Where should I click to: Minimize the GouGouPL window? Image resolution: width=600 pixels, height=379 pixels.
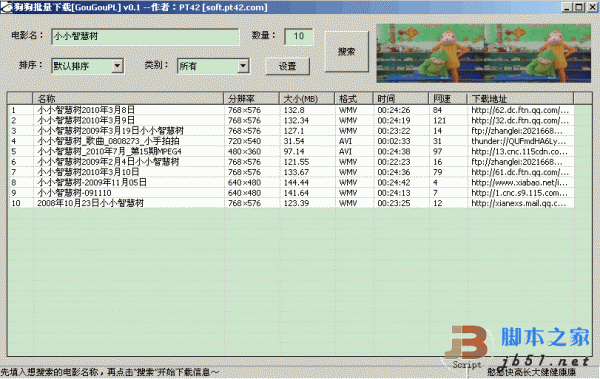click(567, 7)
